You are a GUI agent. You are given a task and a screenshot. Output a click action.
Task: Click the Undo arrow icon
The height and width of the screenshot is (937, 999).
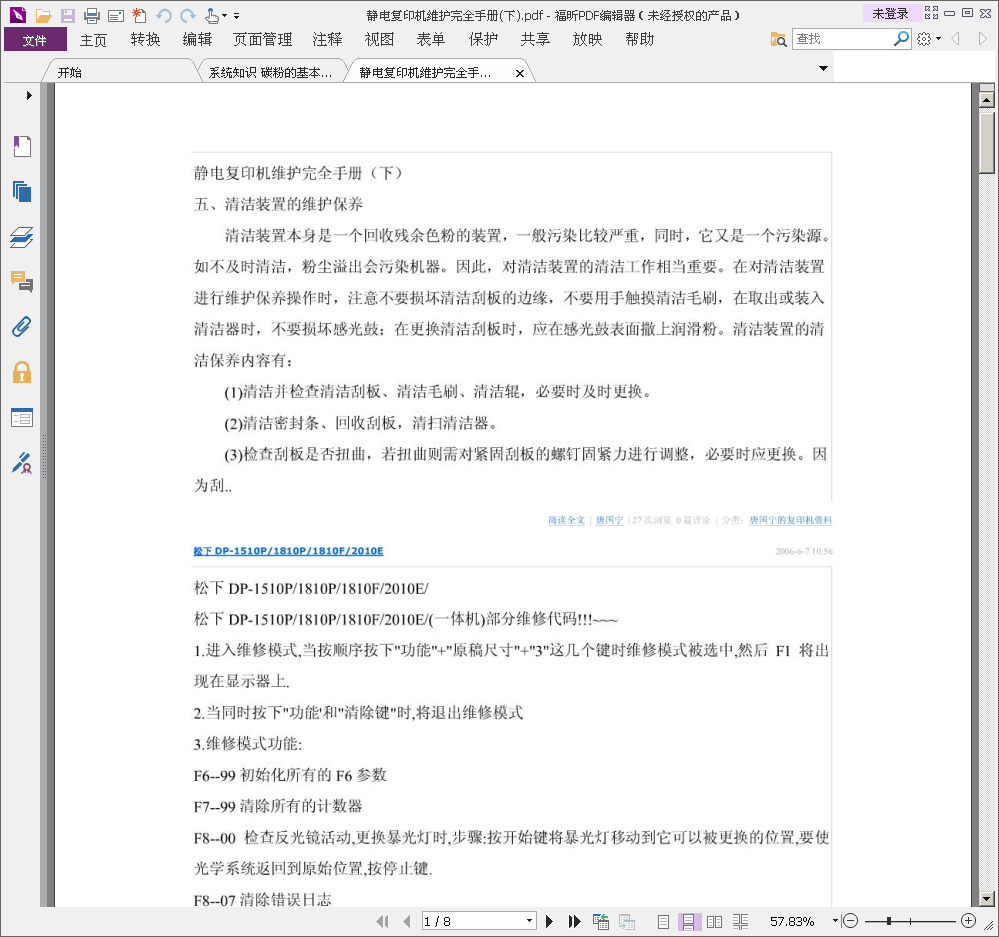[164, 16]
